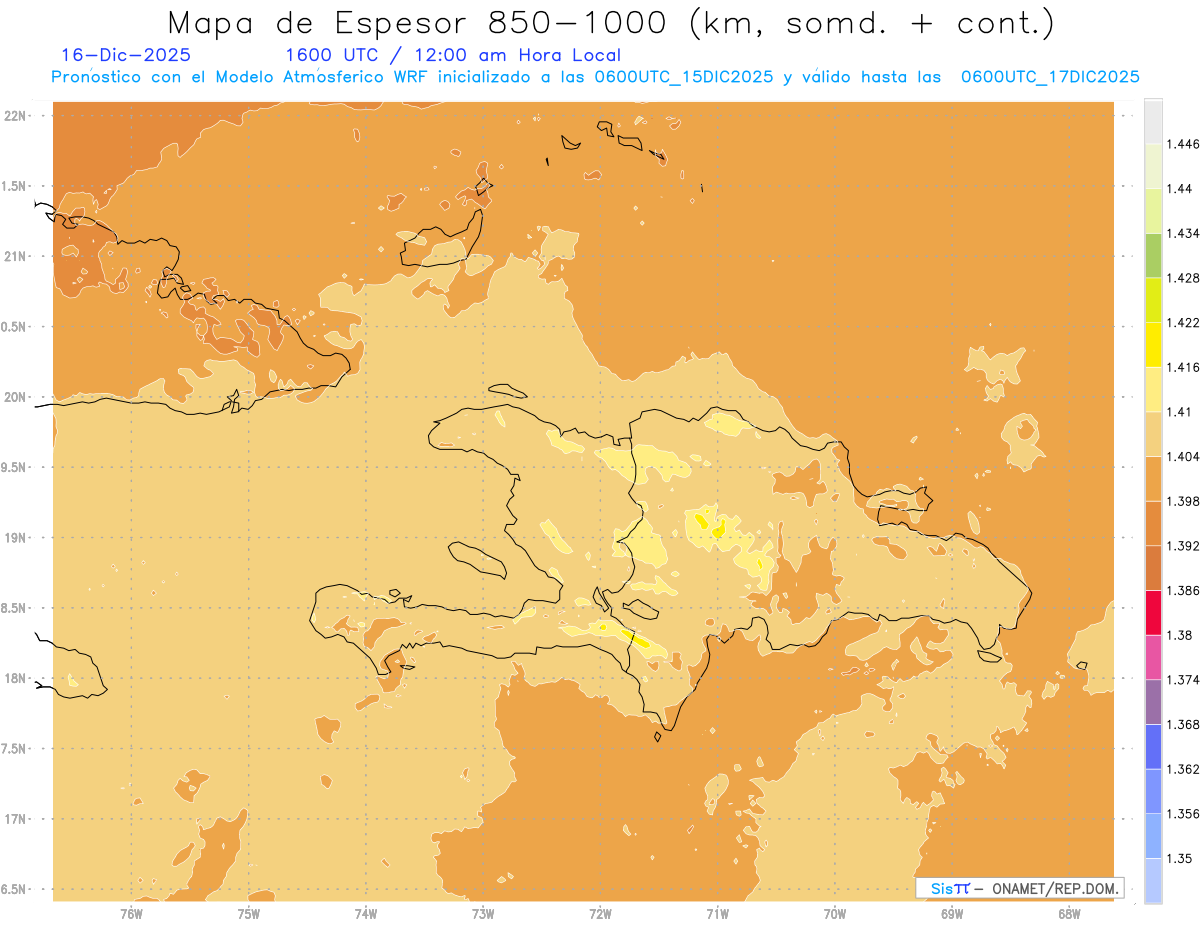Click the longitude label '69W'
This screenshot has height=927, width=1200.
point(952,913)
